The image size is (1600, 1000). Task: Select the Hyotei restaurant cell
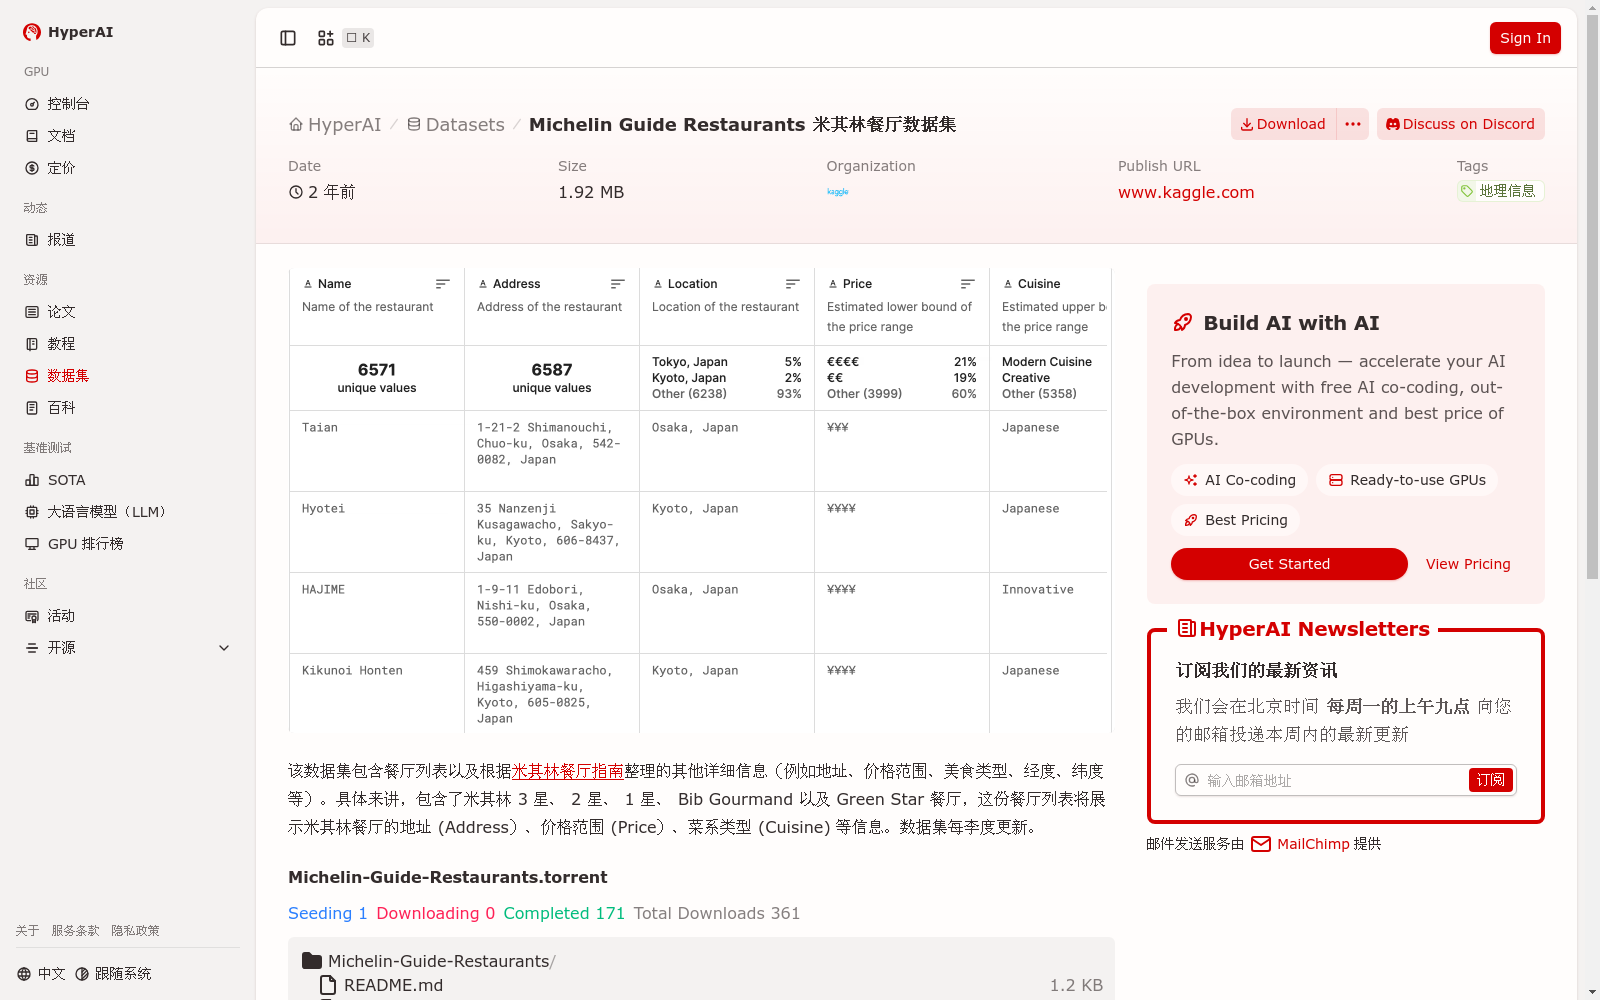coord(377,532)
